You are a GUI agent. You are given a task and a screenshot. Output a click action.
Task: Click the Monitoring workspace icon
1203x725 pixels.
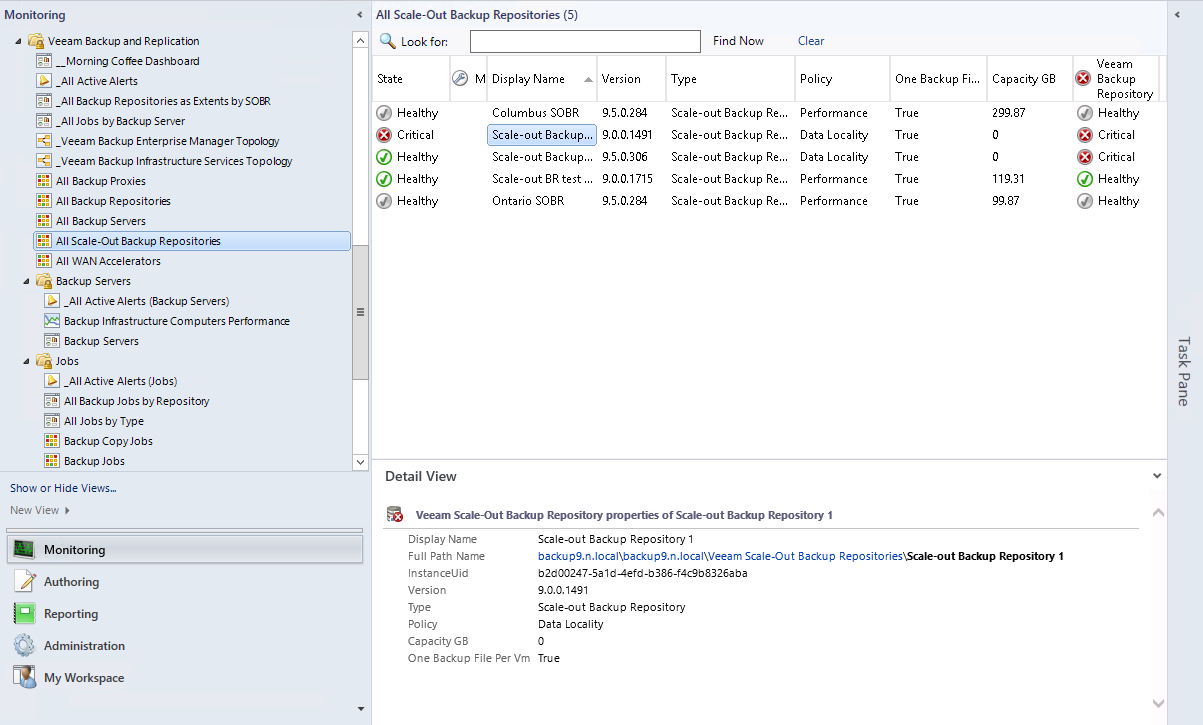(x=25, y=549)
